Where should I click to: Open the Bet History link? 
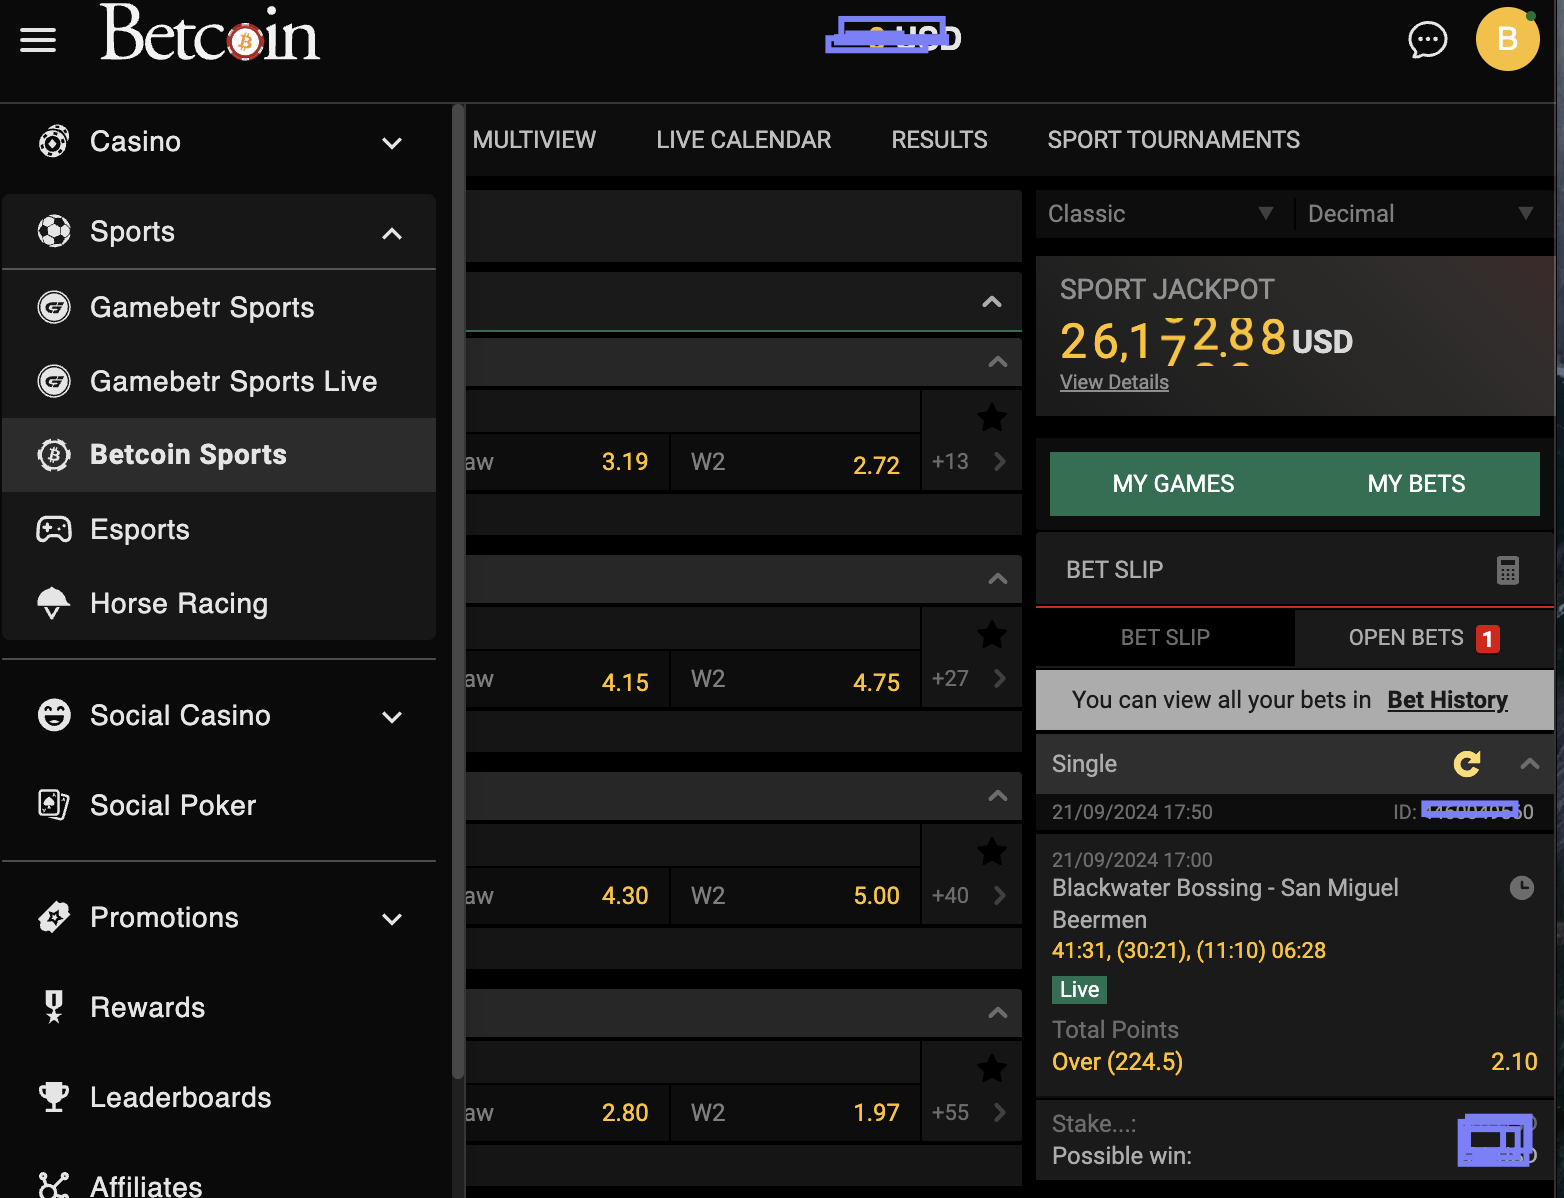pyautogui.click(x=1447, y=700)
